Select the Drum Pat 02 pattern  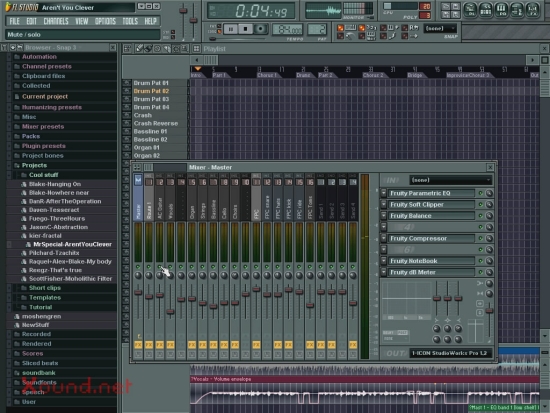coord(151,91)
